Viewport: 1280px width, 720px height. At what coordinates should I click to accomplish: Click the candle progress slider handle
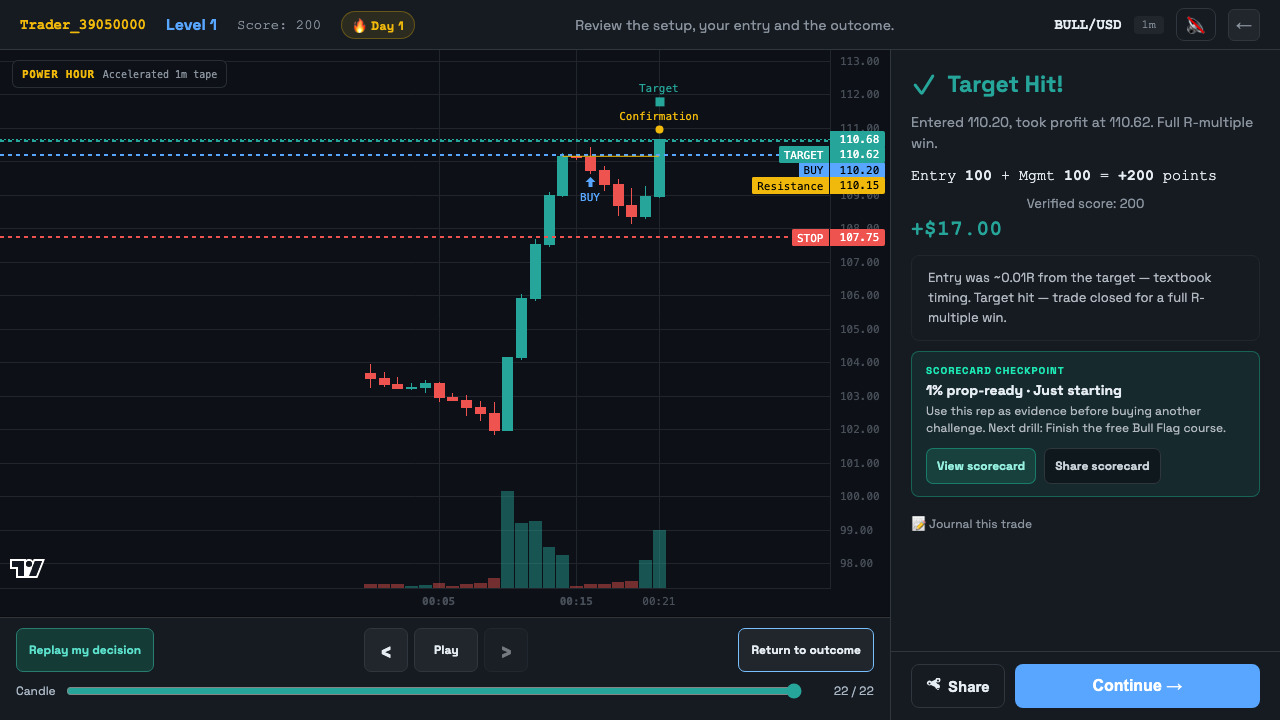click(x=794, y=691)
